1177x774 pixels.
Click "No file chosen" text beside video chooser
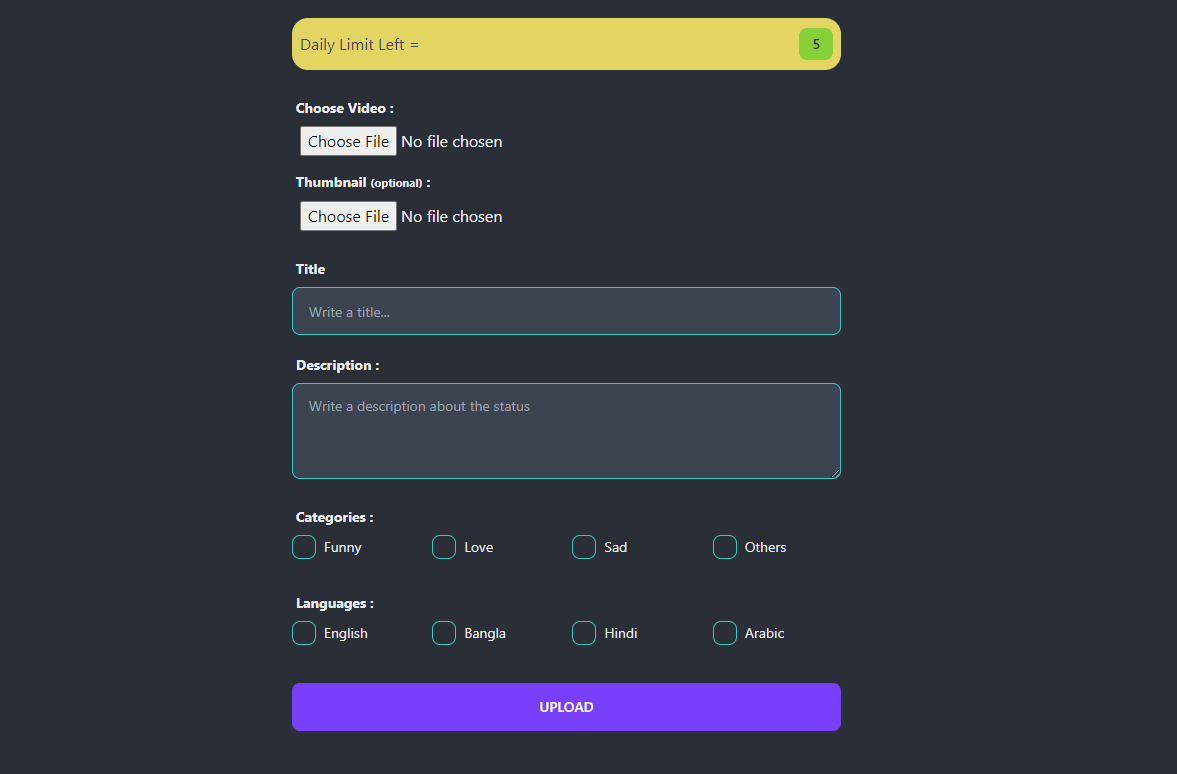point(452,142)
